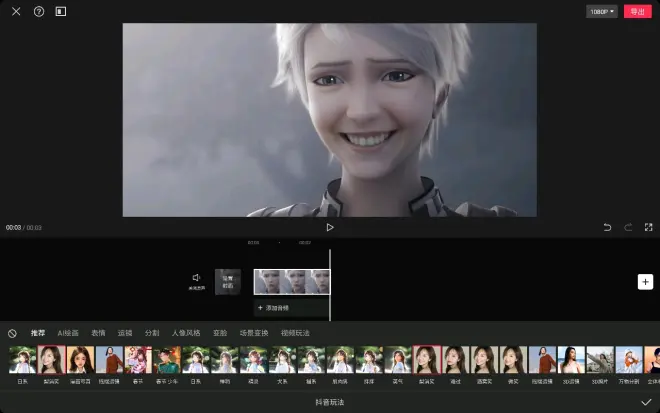Enter fullscreen preview mode

(648, 227)
